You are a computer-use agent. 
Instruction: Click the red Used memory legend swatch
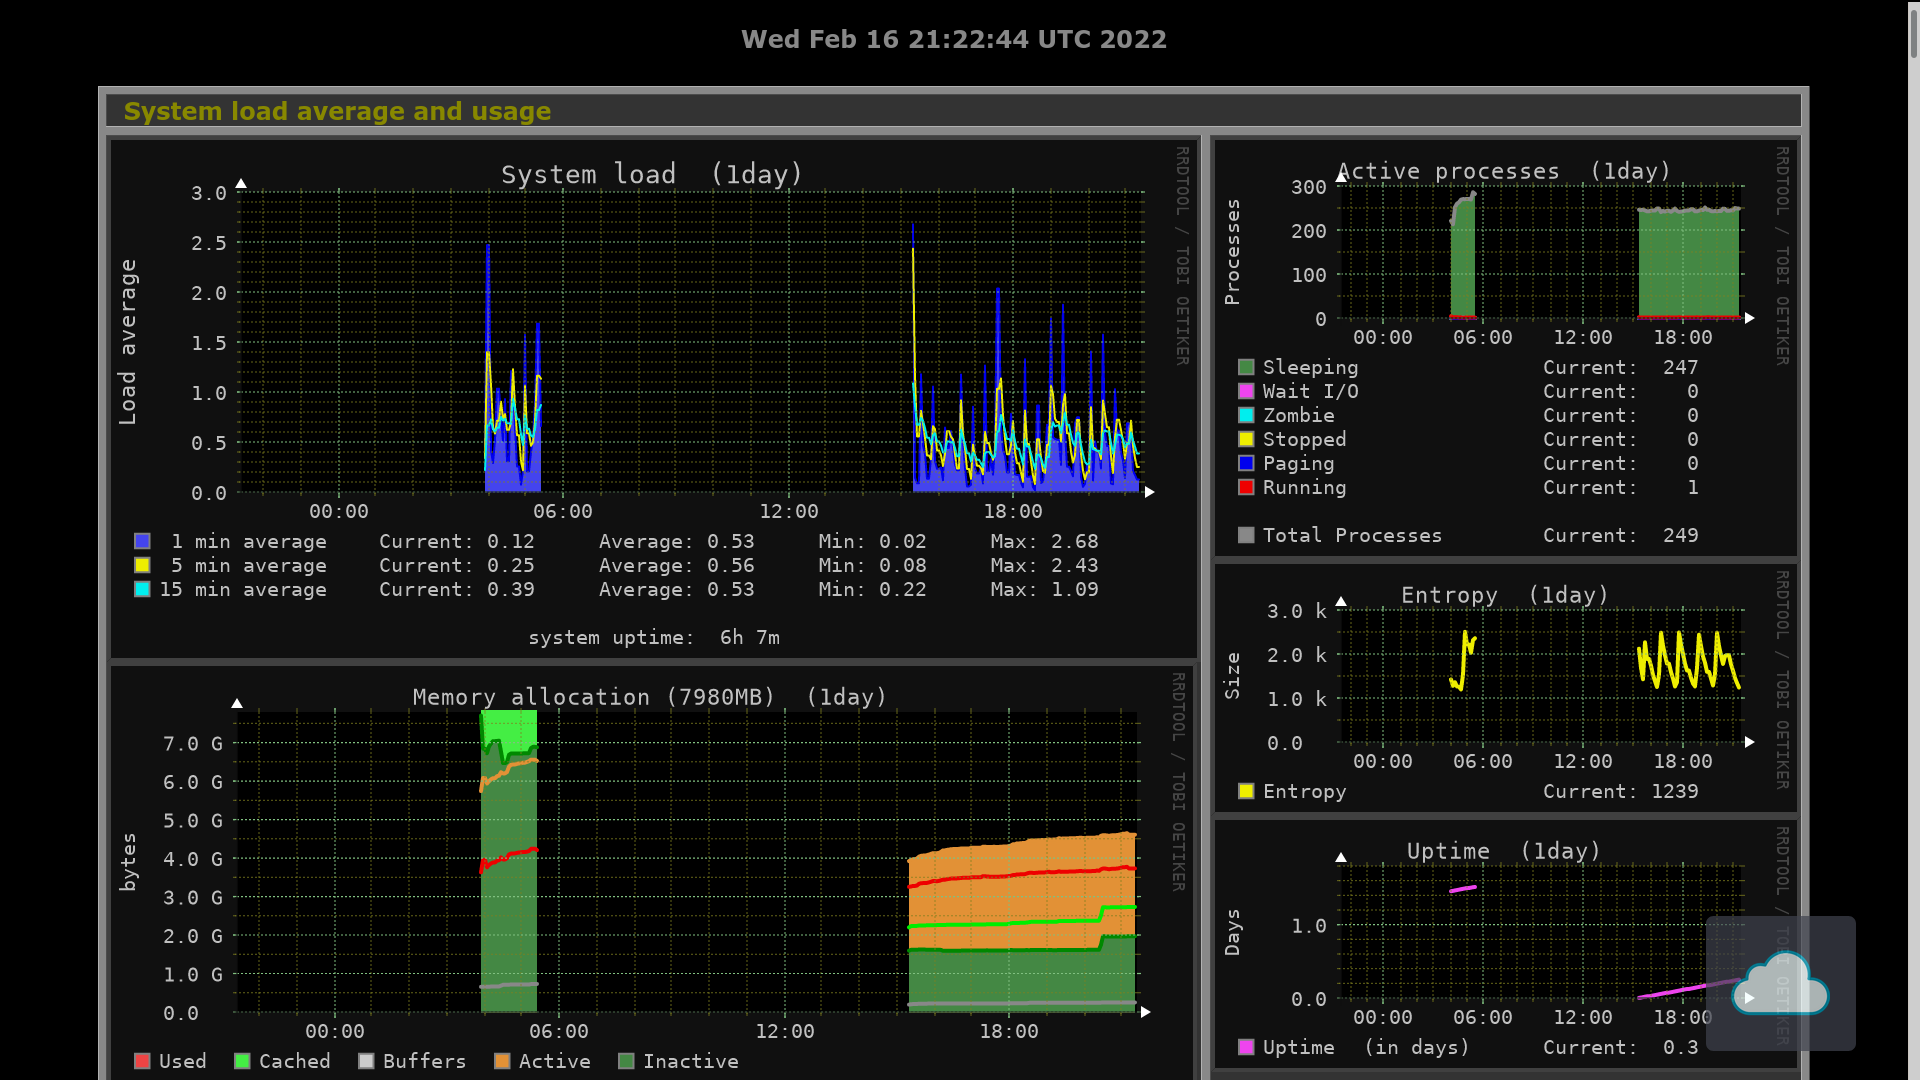click(x=142, y=1061)
